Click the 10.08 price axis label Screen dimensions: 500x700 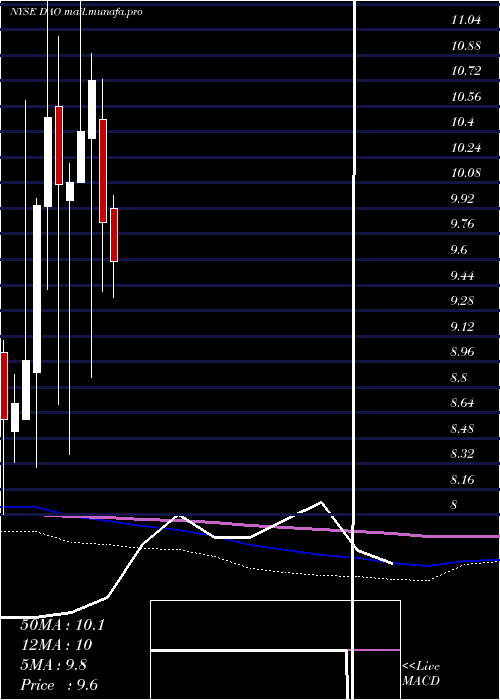(466, 173)
